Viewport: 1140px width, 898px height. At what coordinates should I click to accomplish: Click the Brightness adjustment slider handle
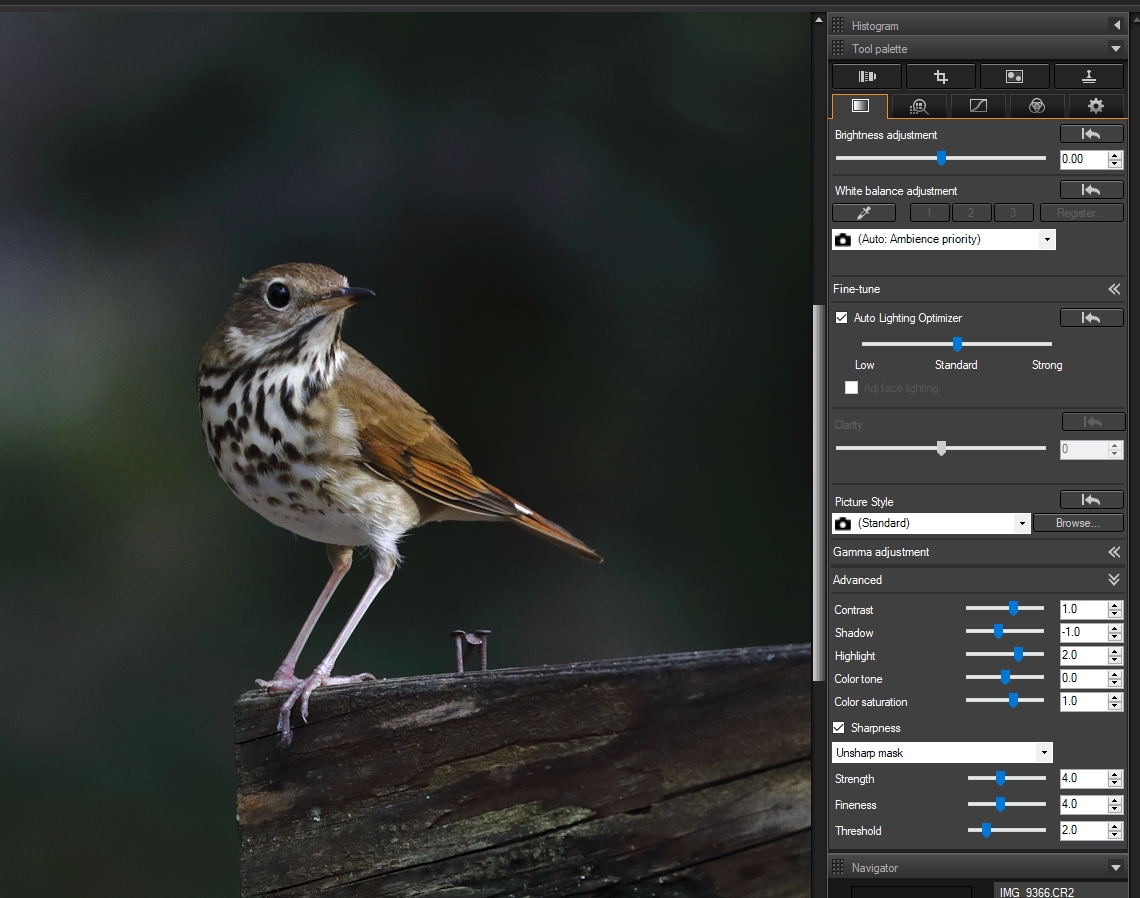point(941,158)
